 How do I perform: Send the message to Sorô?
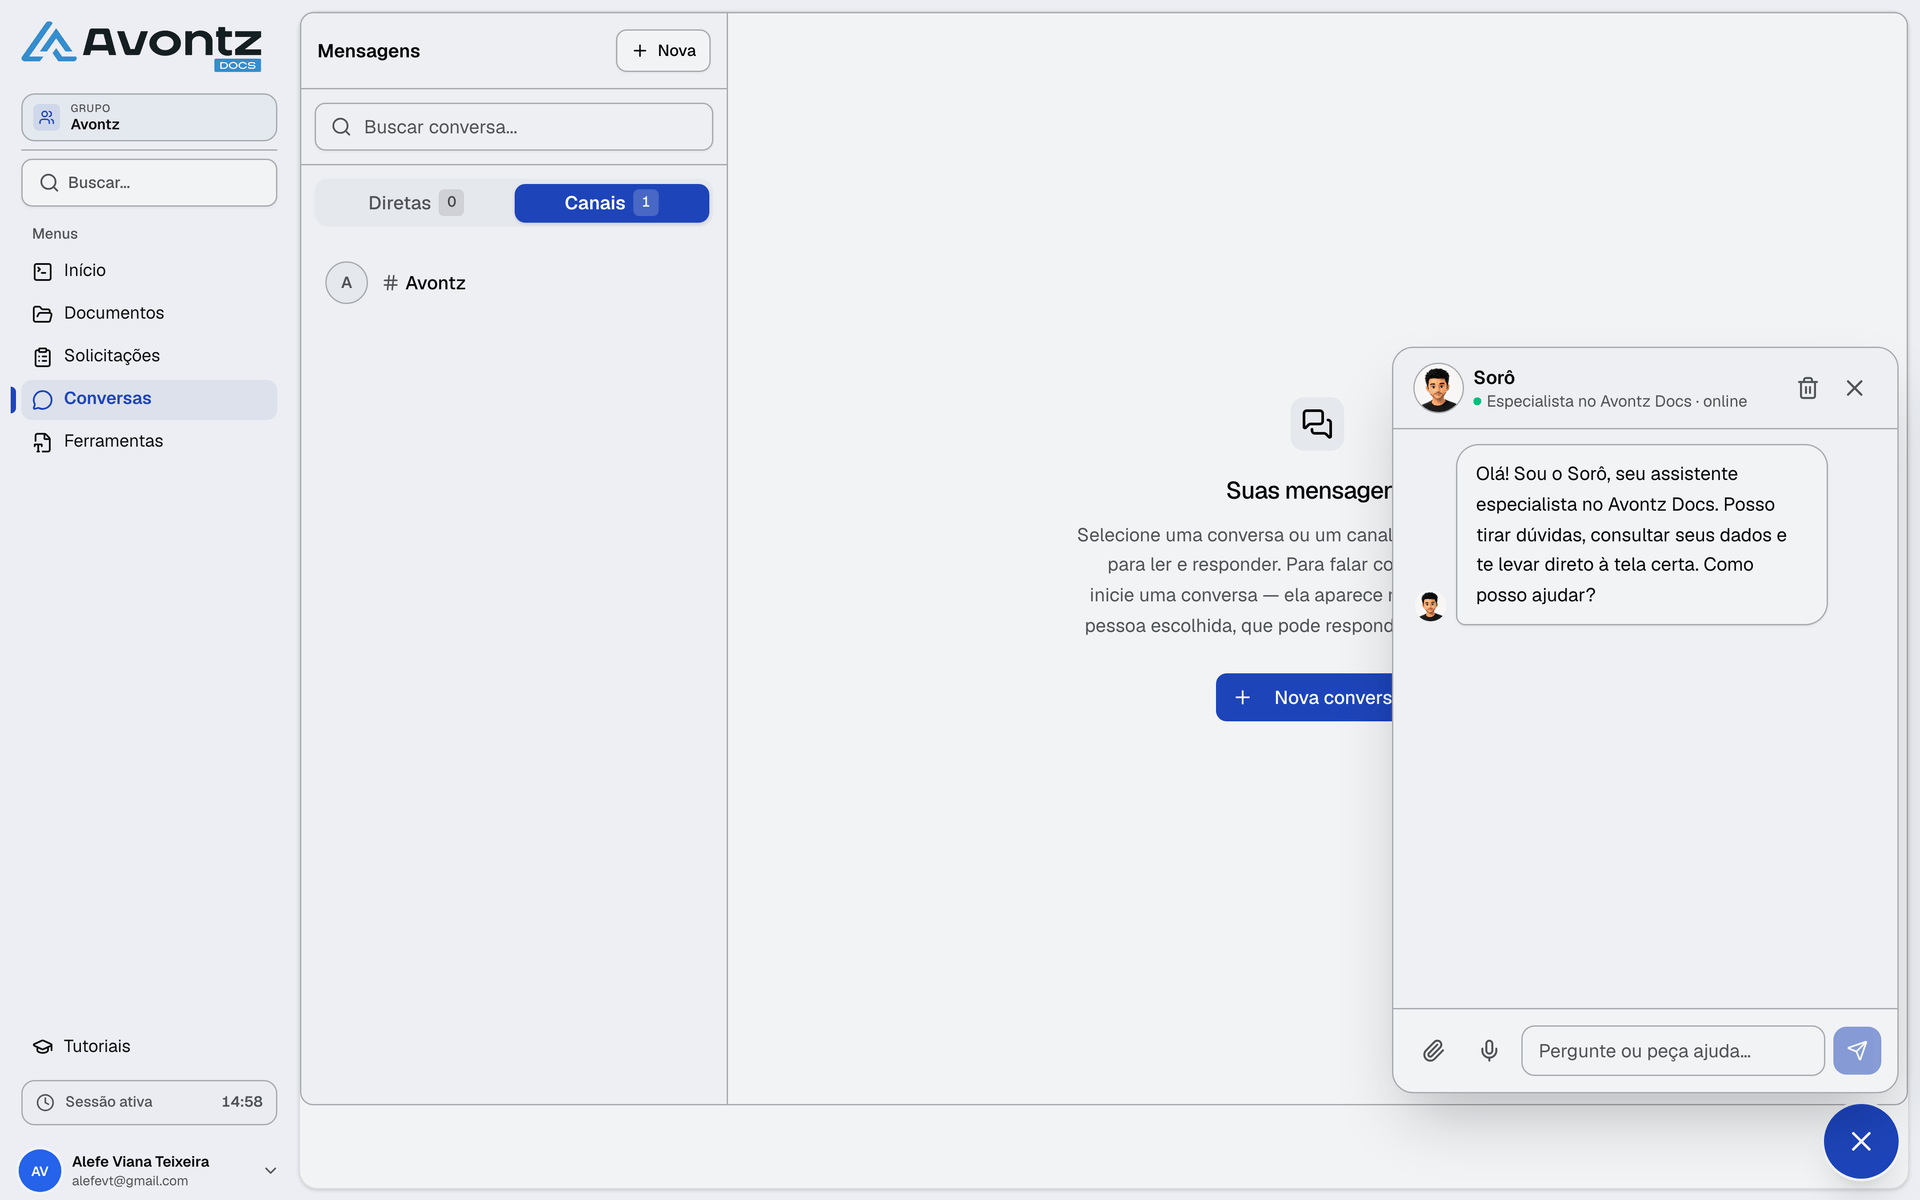1857,1051
